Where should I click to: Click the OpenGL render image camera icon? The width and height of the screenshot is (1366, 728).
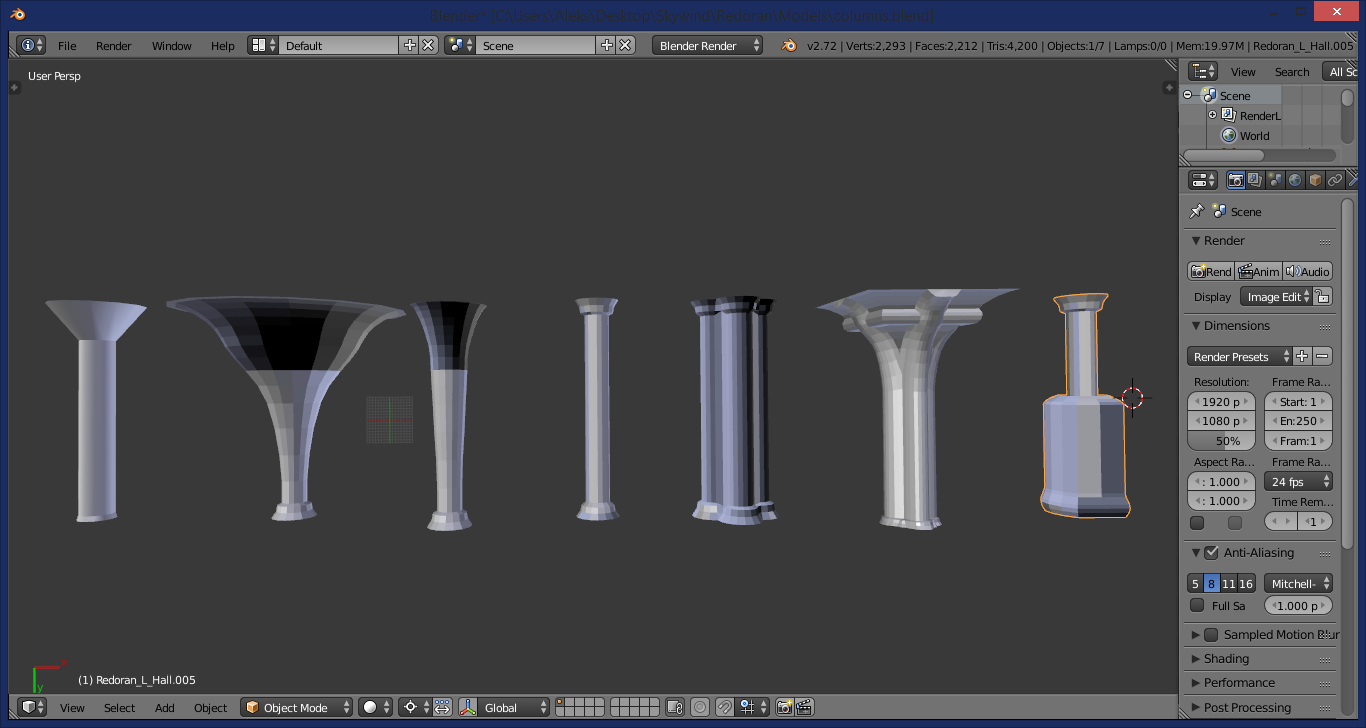tap(785, 707)
